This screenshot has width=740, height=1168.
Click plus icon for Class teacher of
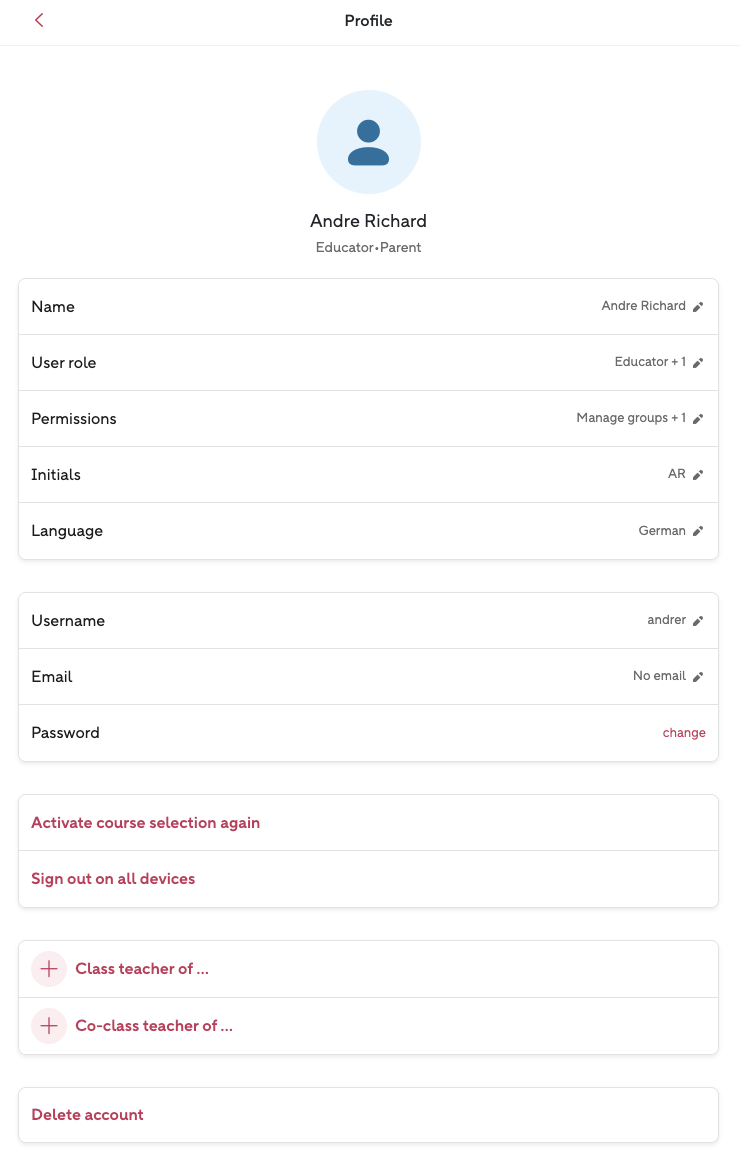click(49, 969)
